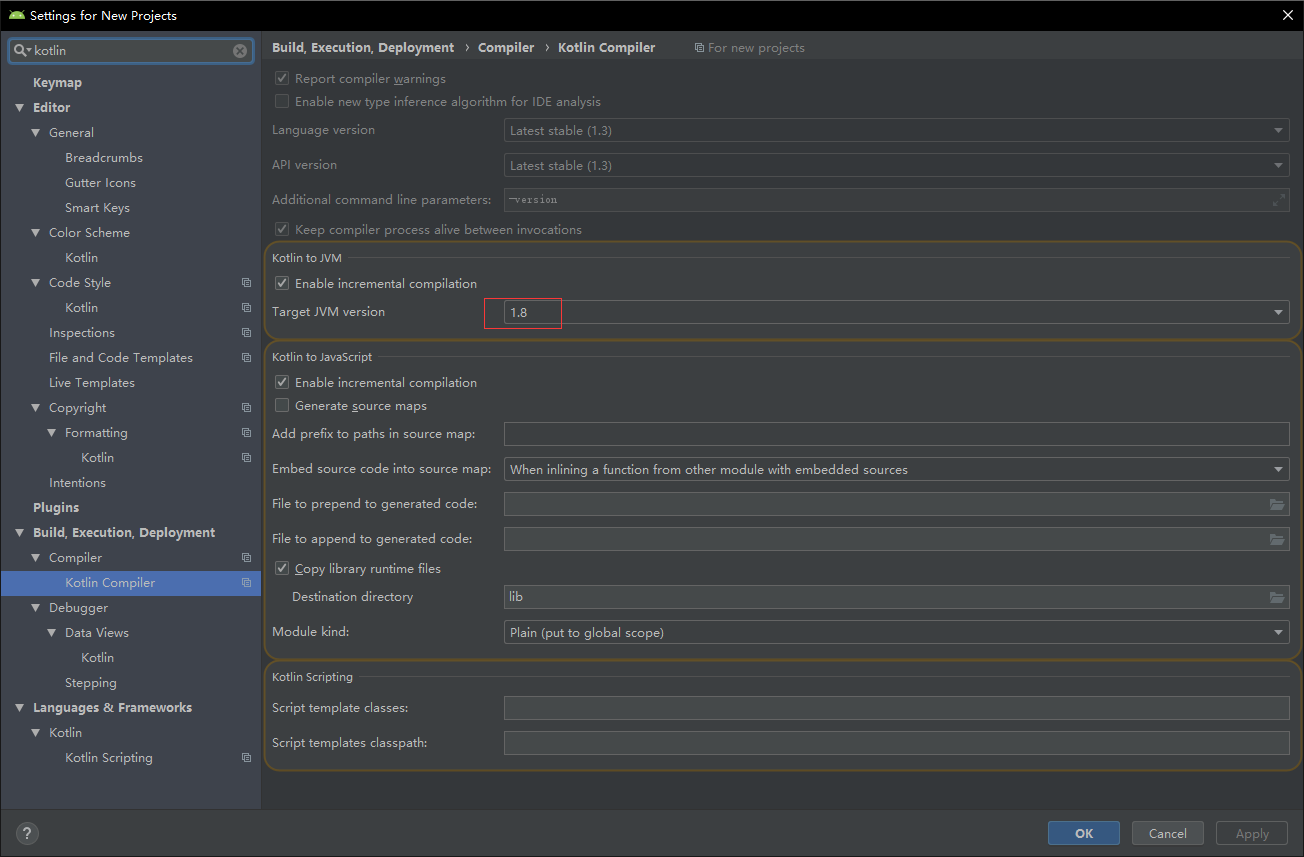The image size is (1304, 857).
Task: Select Keymap in settings tree
Action: (57, 83)
